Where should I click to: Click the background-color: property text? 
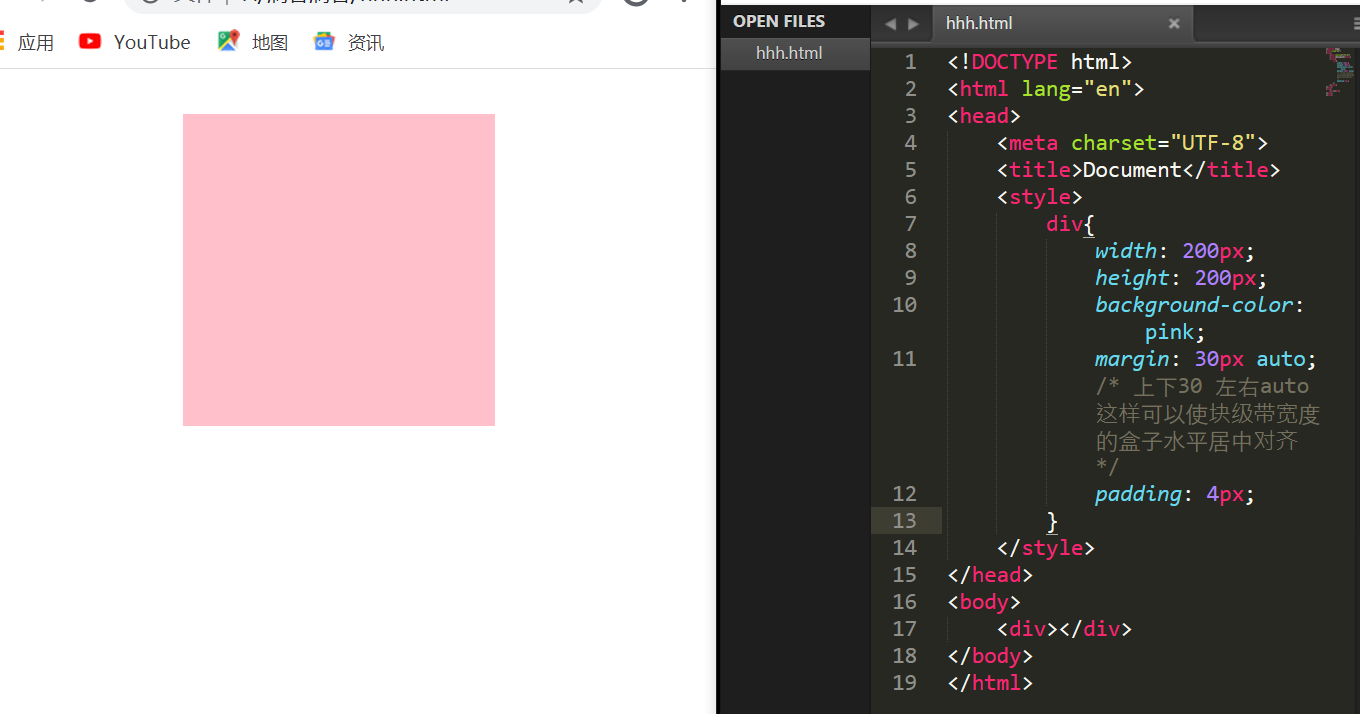click(1200, 305)
